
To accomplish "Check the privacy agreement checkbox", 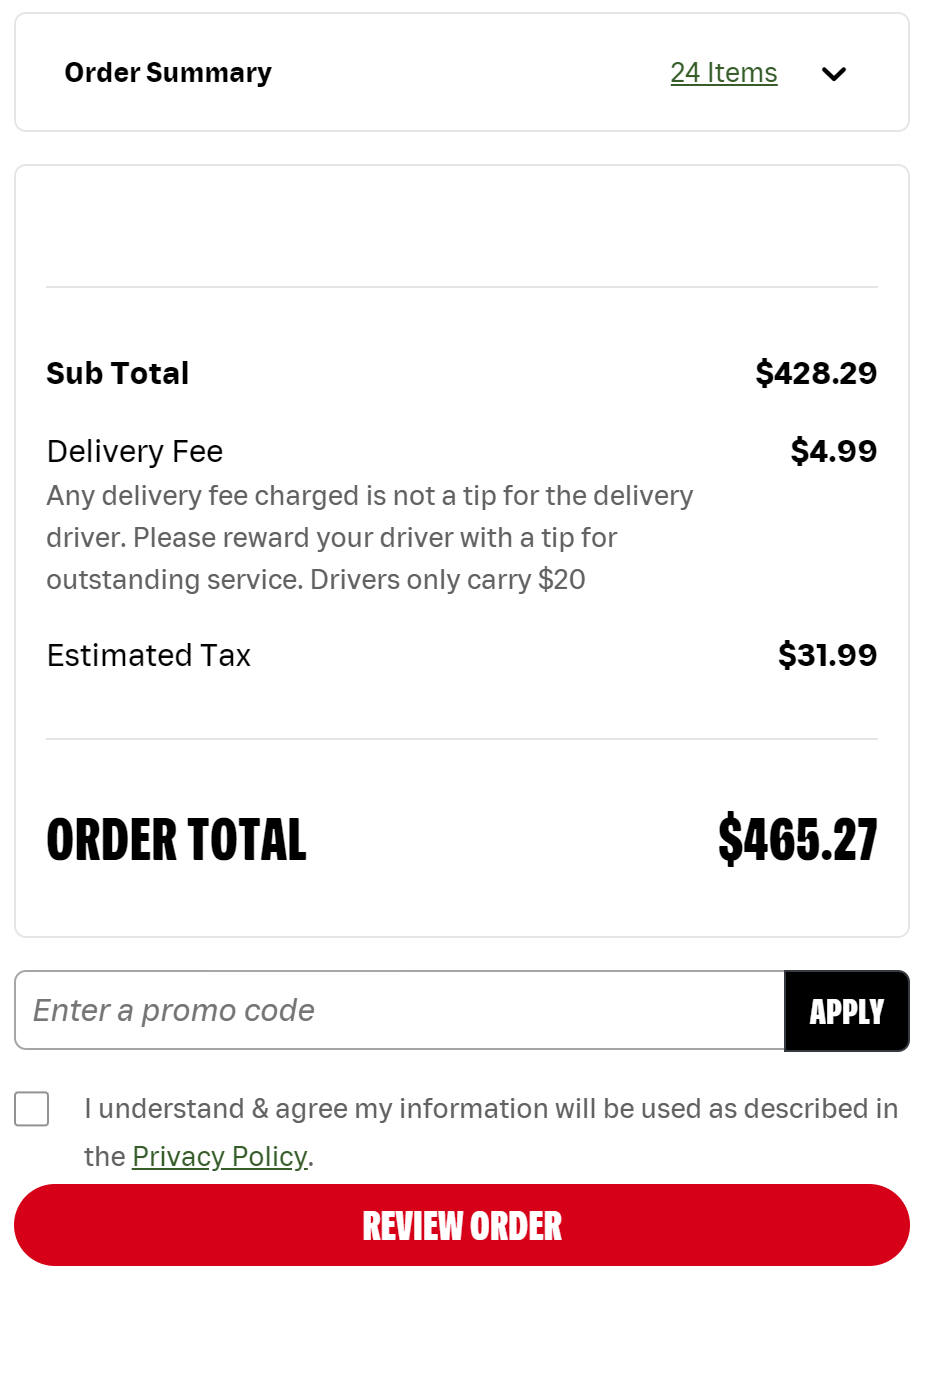I will click(x=32, y=1109).
